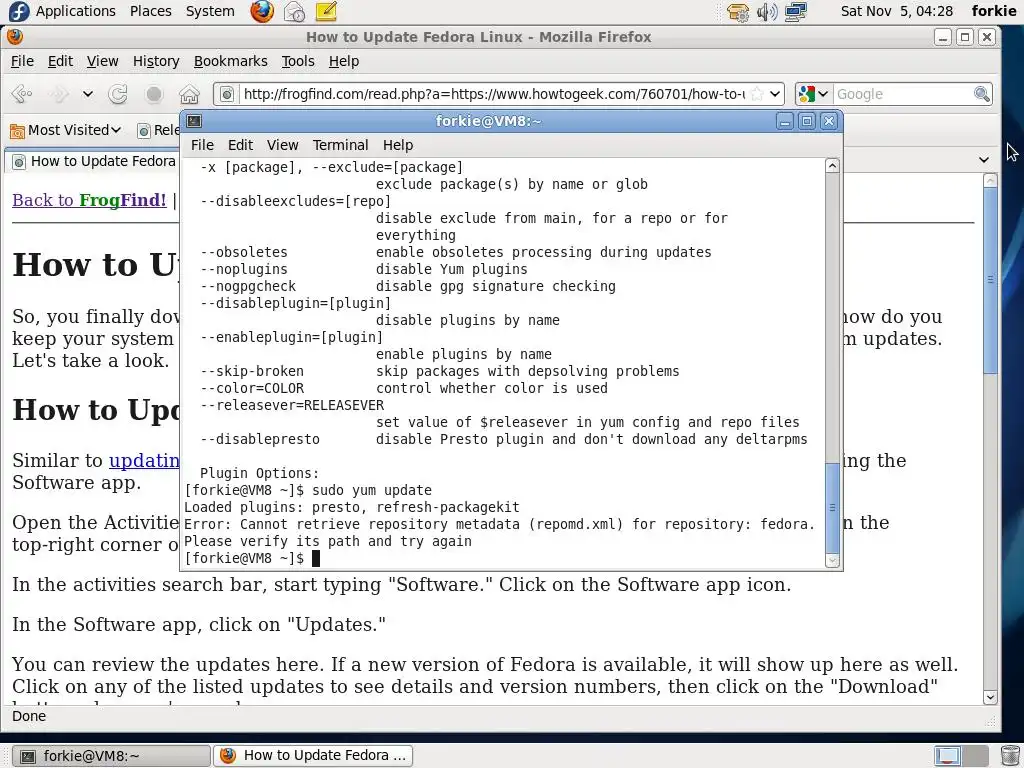Open terminal Help menu
1024x768 pixels.
(398, 145)
